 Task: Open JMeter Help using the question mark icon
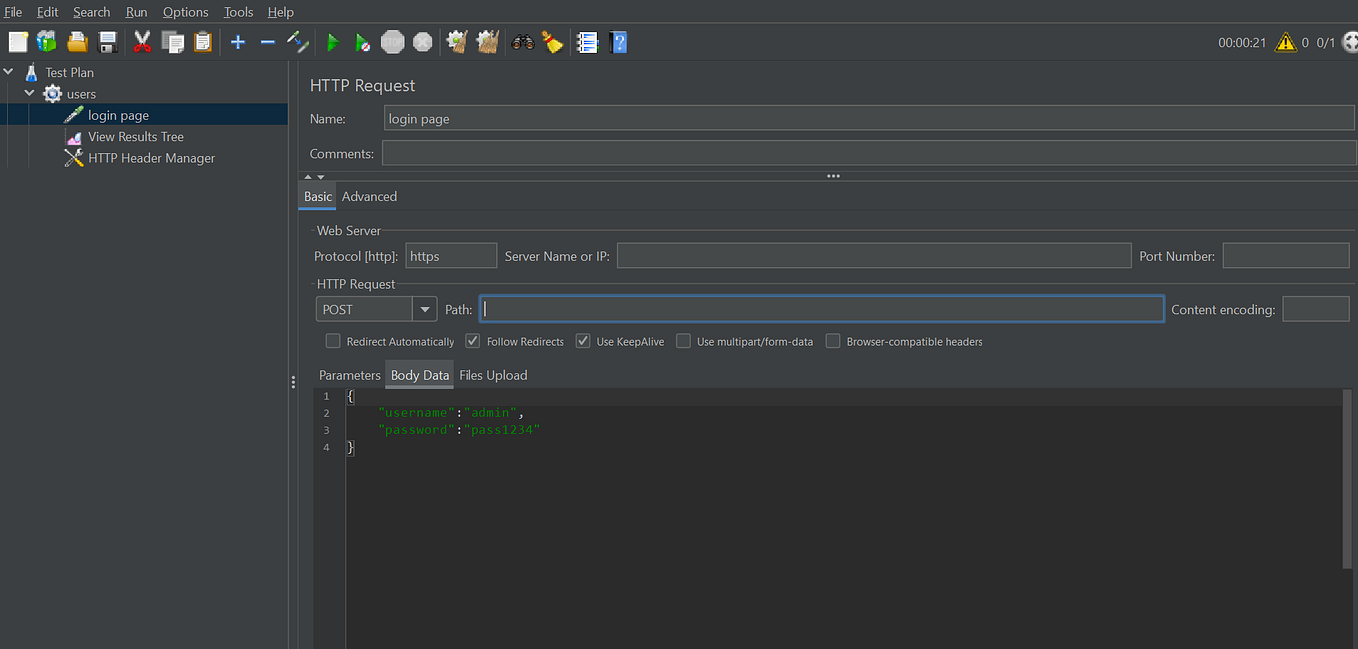[x=617, y=41]
